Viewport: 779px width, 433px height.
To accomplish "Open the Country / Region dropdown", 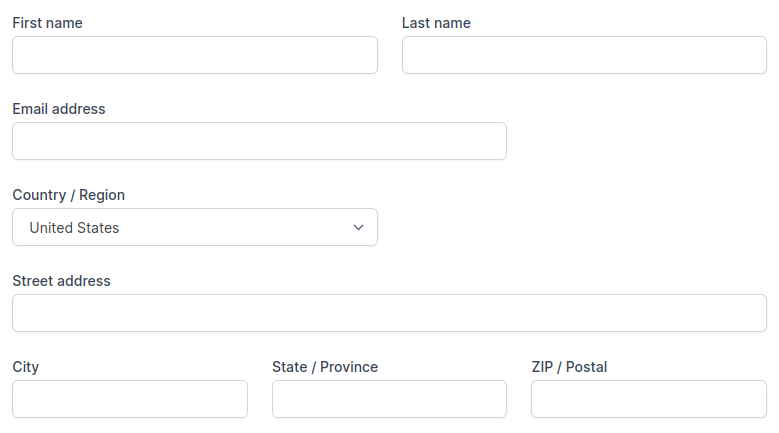I will pos(195,227).
